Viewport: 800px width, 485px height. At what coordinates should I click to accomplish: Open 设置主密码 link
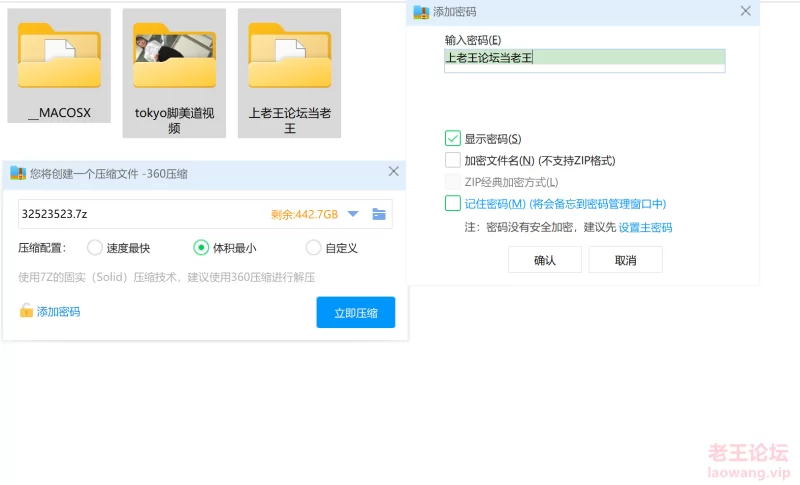pos(645,227)
